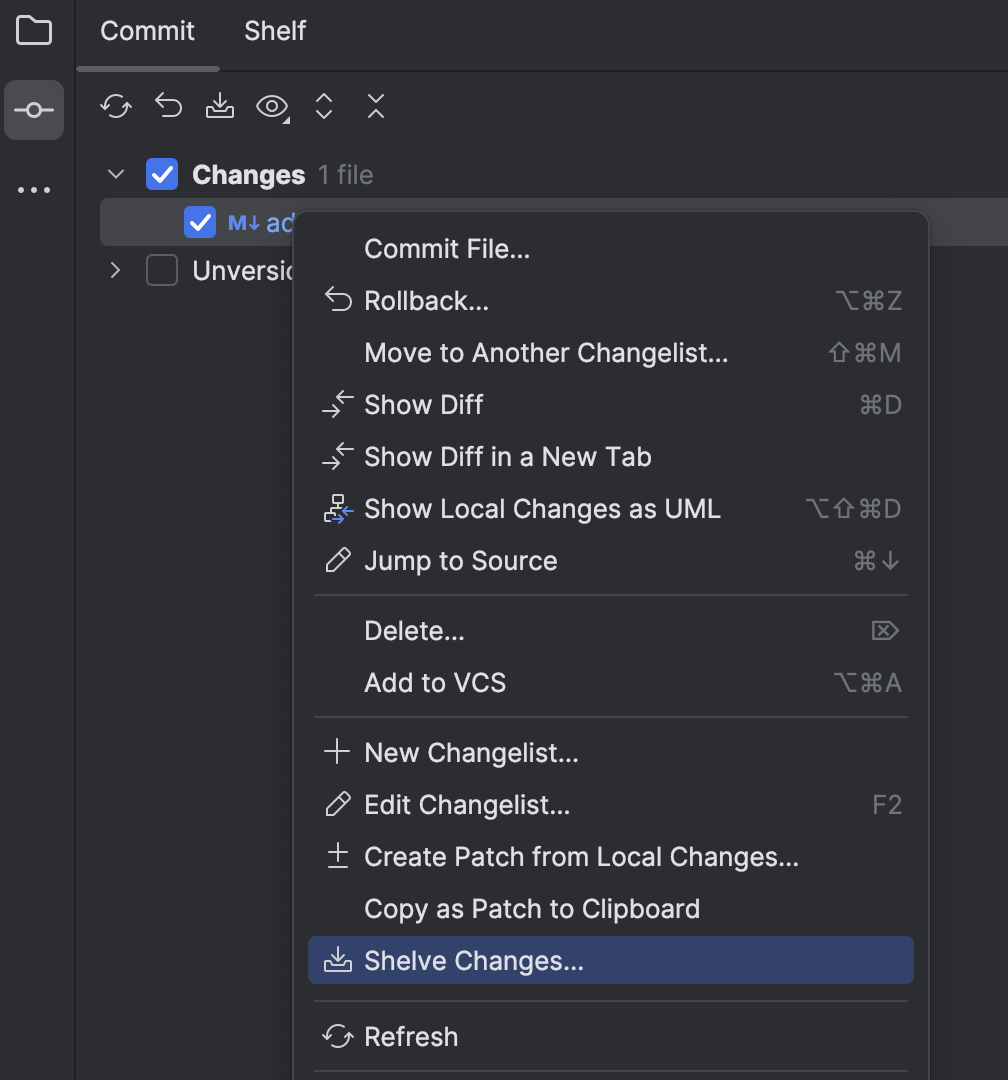Image resolution: width=1008 pixels, height=1080 pixels.
Task: Click the Collapse All icon
Action: pyautogui.click(x=375, y=106)
